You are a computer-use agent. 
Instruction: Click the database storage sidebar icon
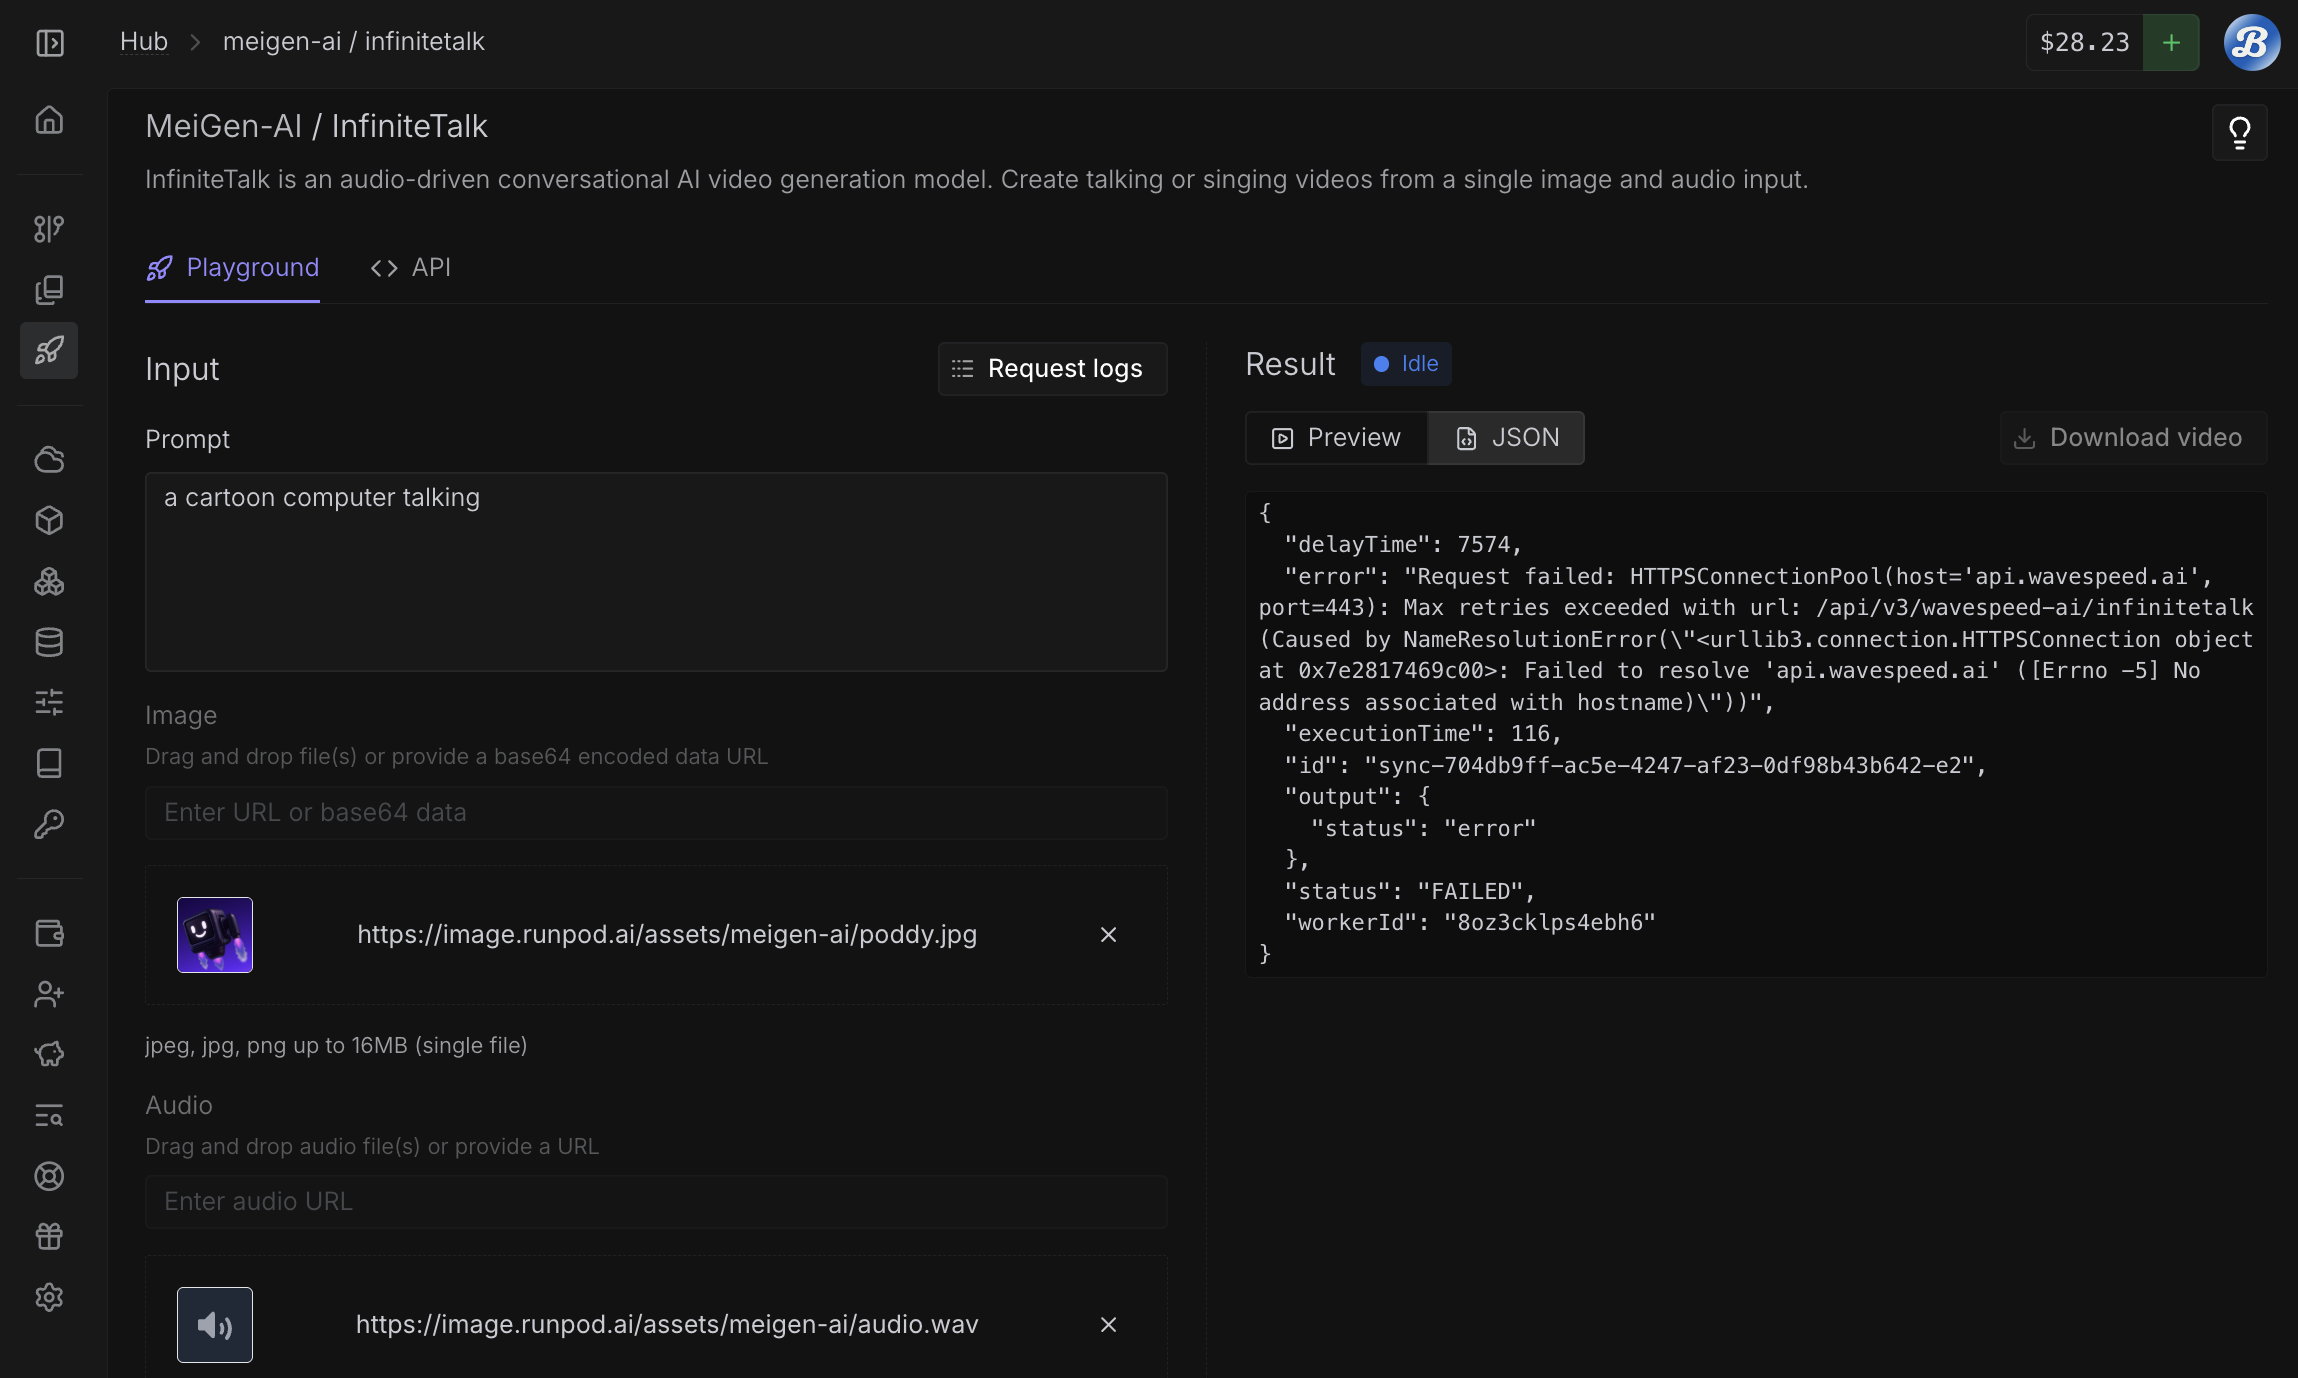coord(49,642)
